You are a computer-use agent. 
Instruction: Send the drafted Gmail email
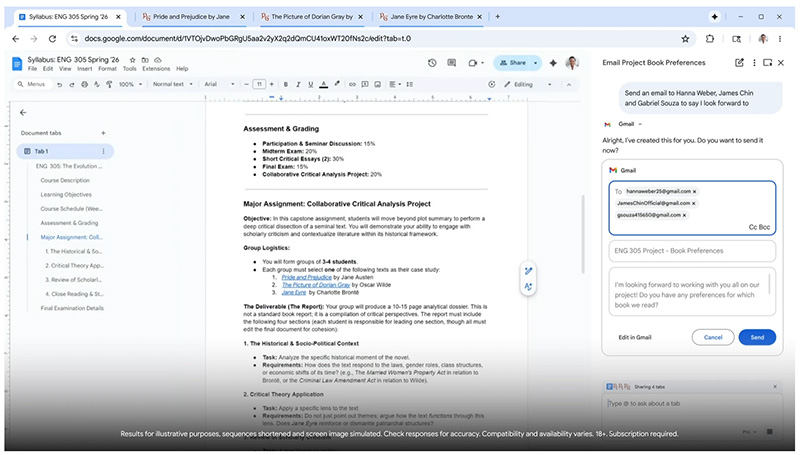coord(756,338)
